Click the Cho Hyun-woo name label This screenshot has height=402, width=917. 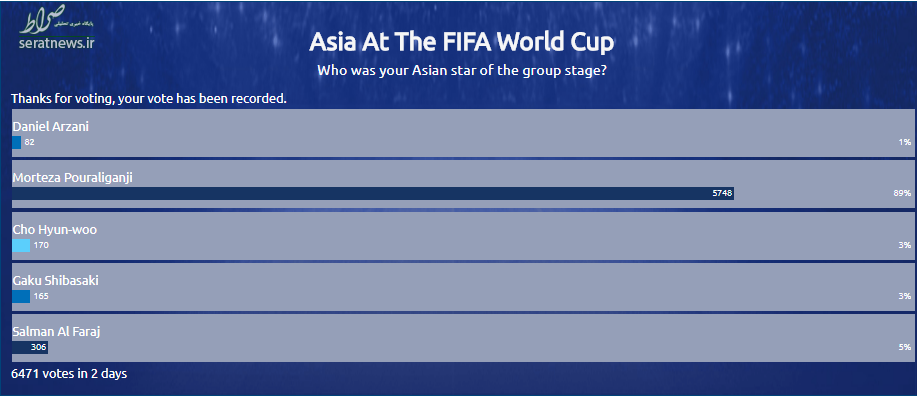[x=54, y=230]
